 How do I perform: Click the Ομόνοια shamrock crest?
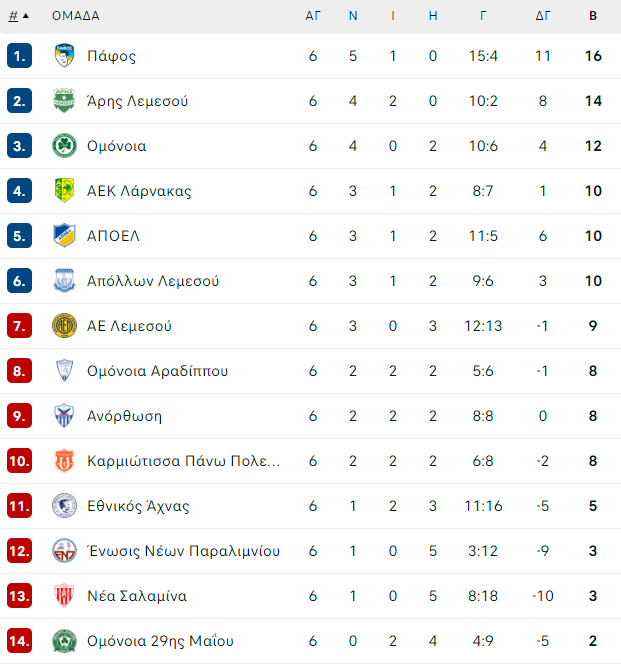[x=64, y=146]
